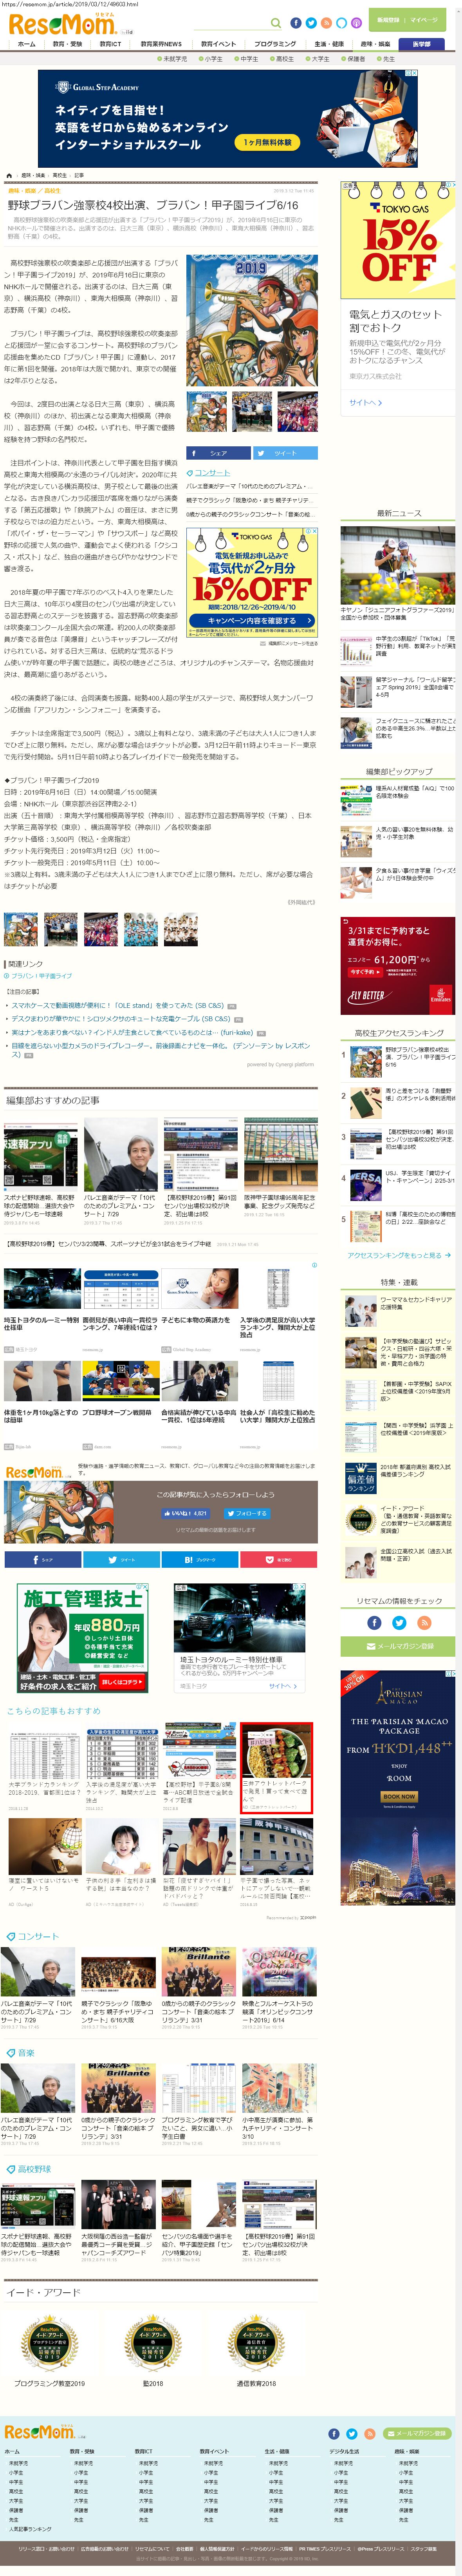462x2576 pixels.
Task: Click the ツイート button beside article
Action: click(285, 452)
